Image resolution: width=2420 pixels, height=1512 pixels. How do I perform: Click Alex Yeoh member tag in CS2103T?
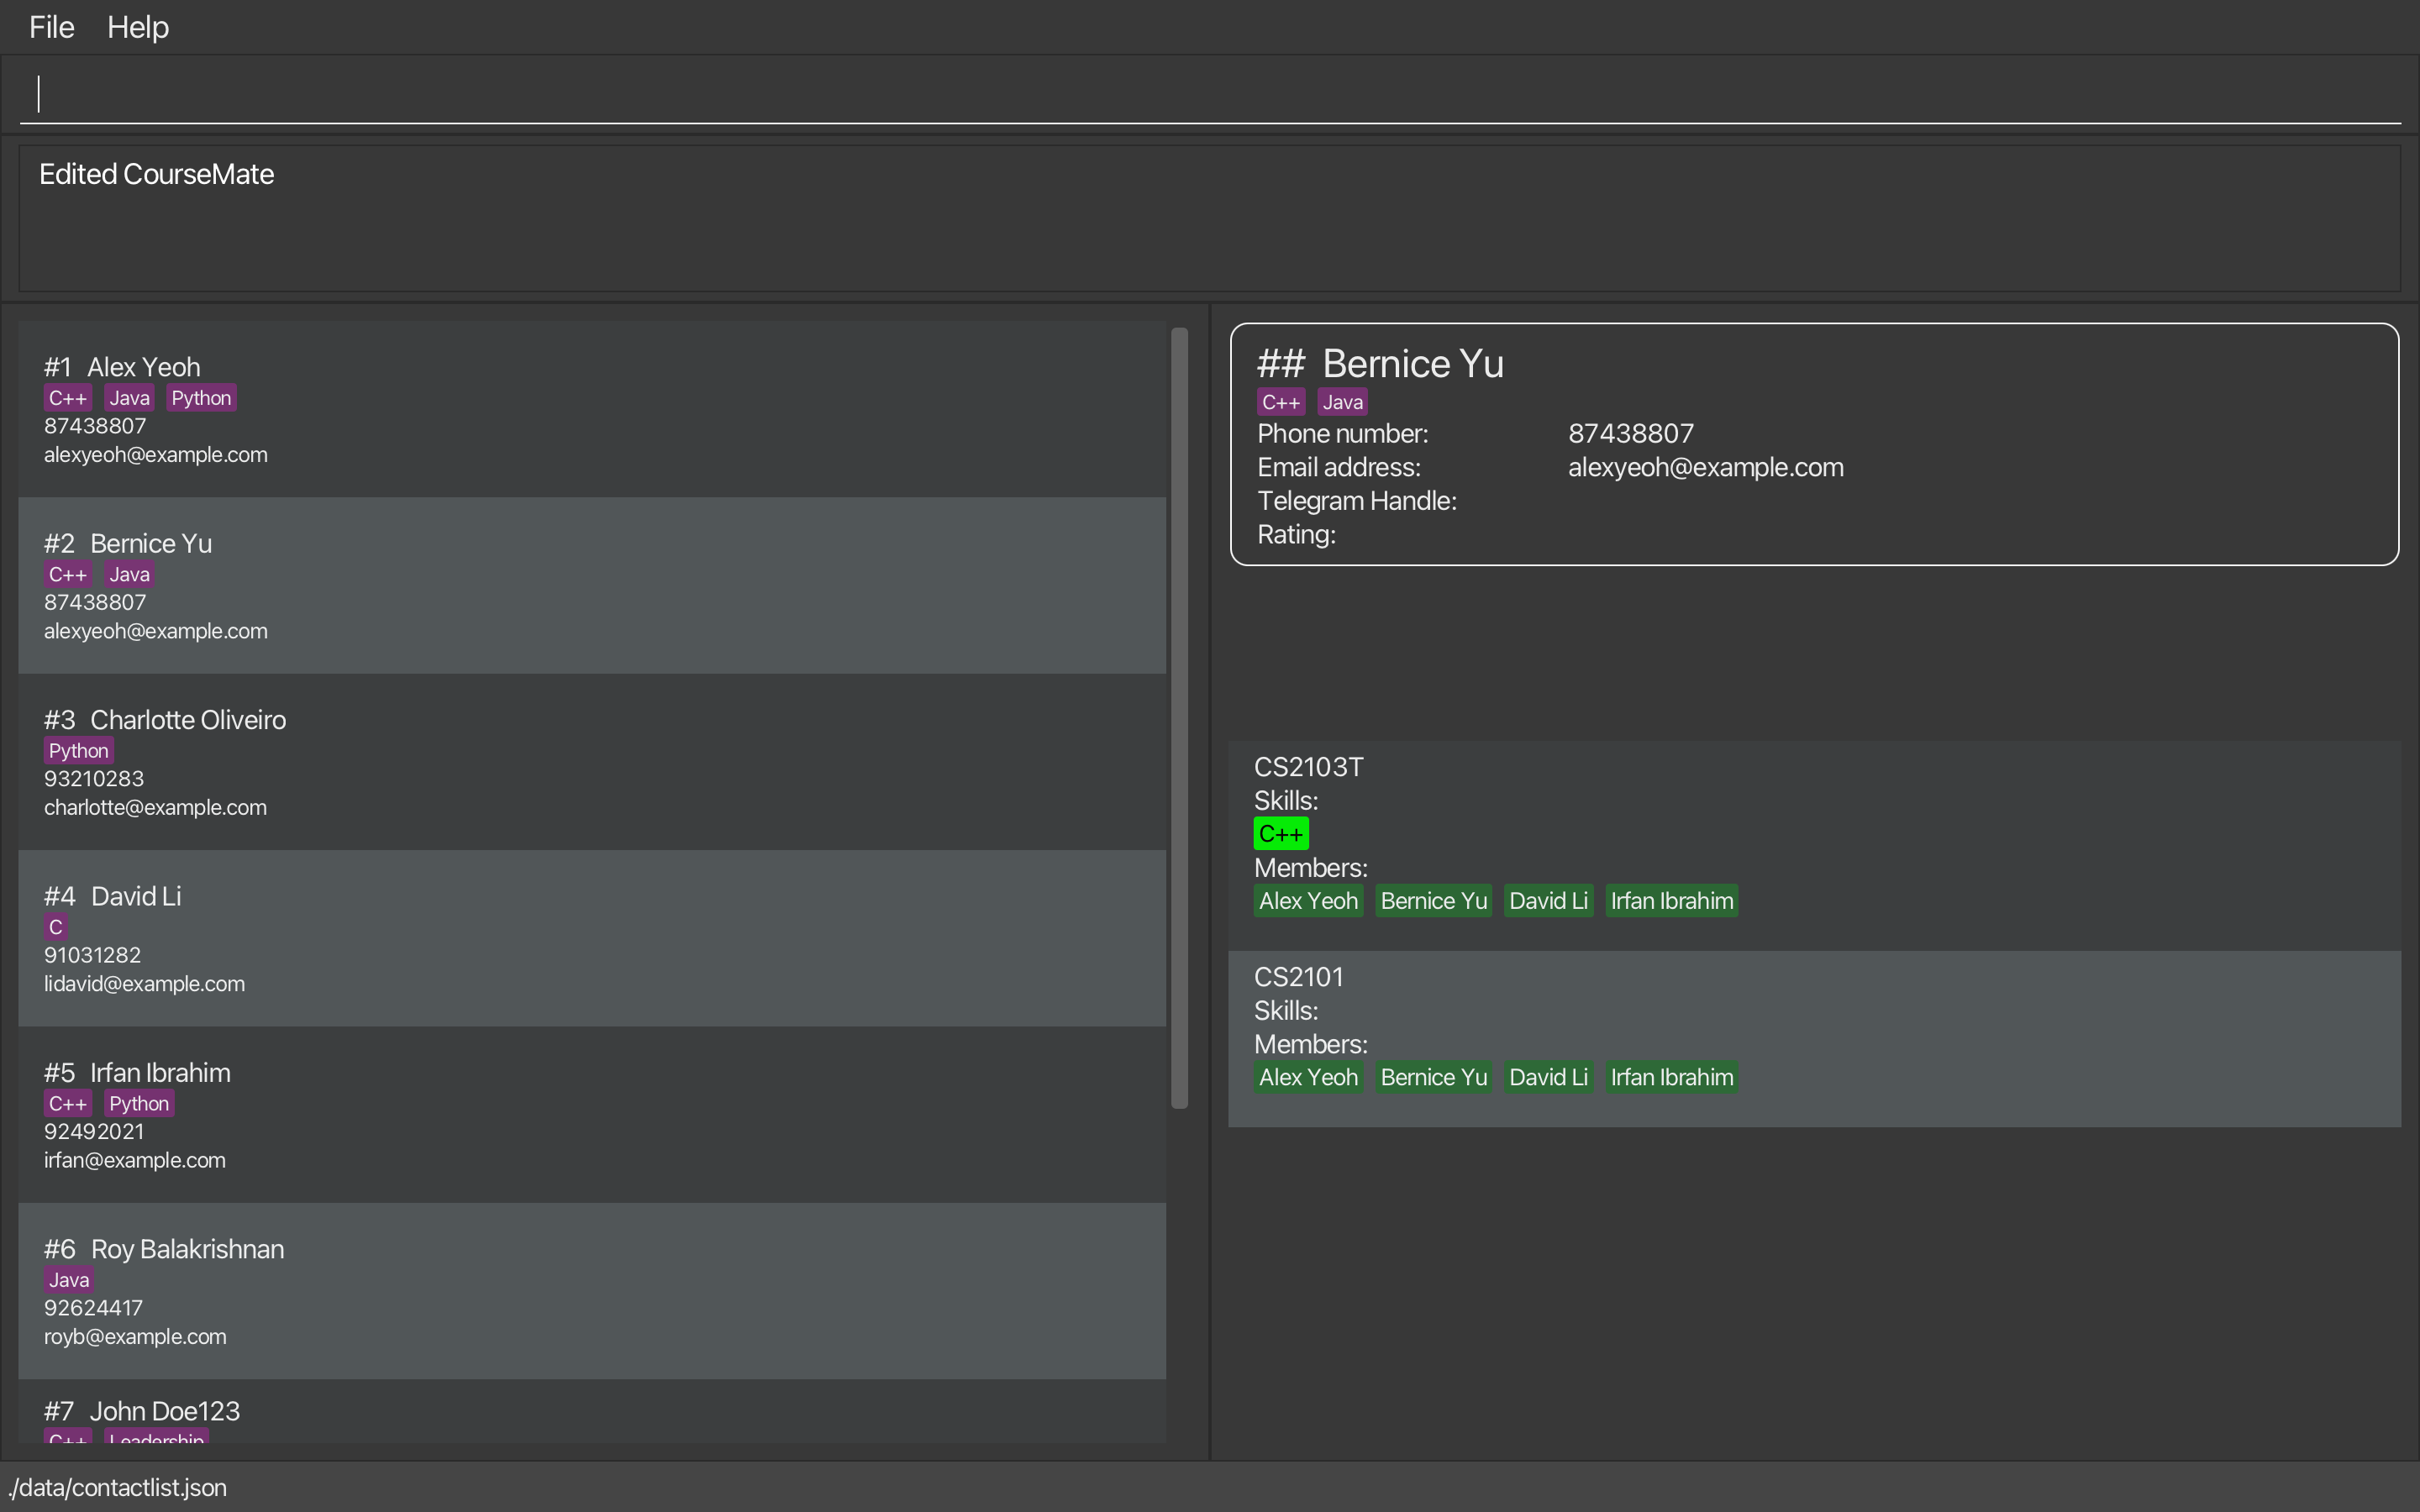coord(1308,901)
